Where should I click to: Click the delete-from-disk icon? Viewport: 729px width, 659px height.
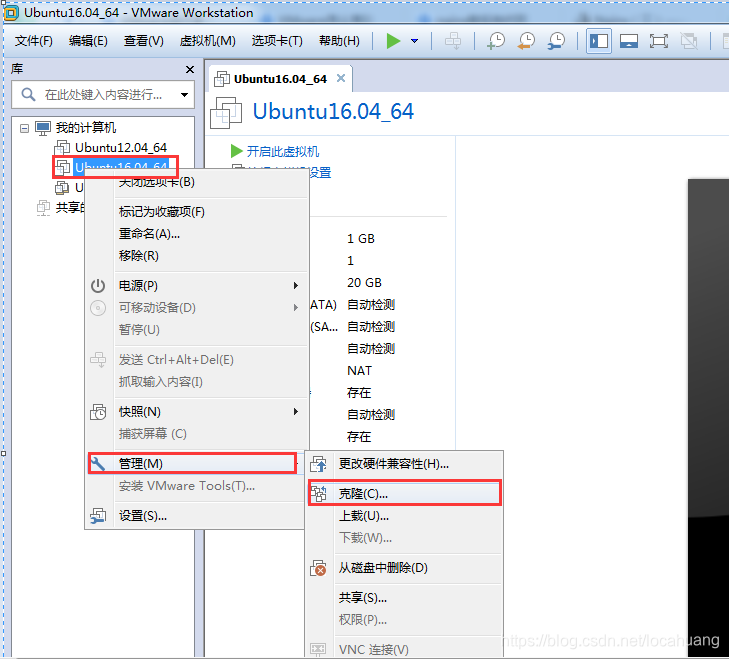318,568
